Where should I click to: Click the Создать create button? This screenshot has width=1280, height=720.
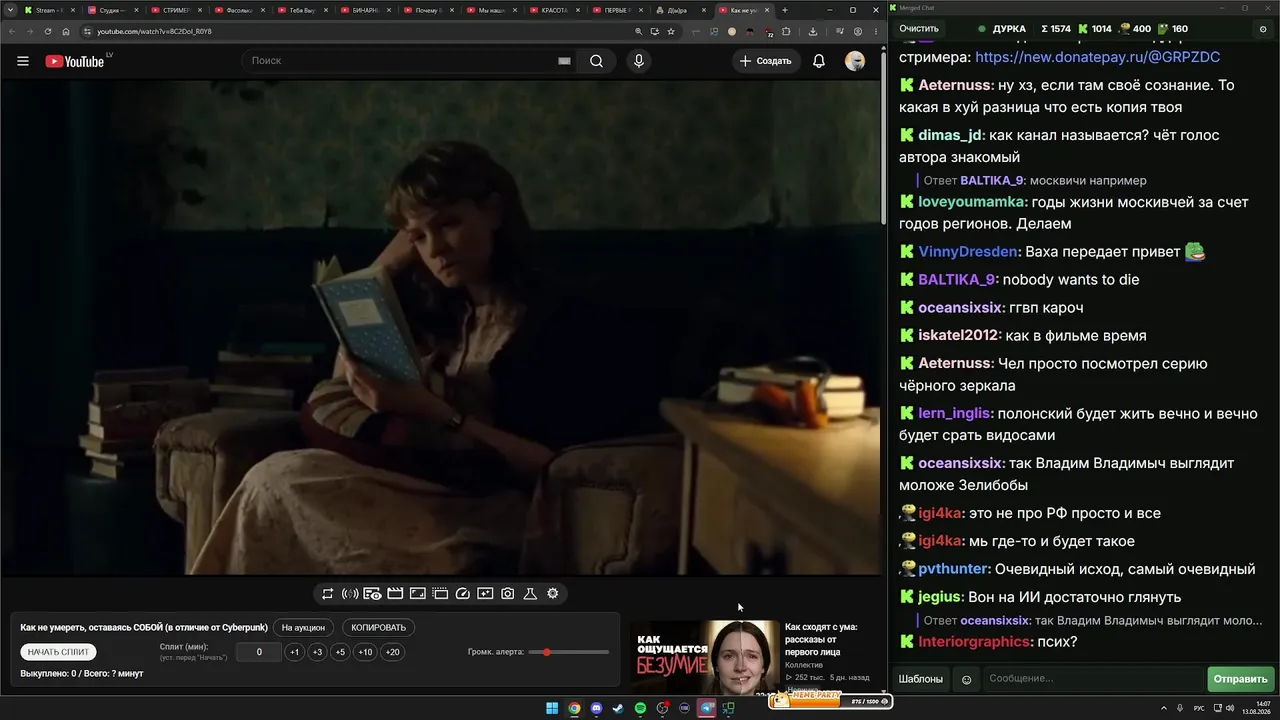point(765,61)
